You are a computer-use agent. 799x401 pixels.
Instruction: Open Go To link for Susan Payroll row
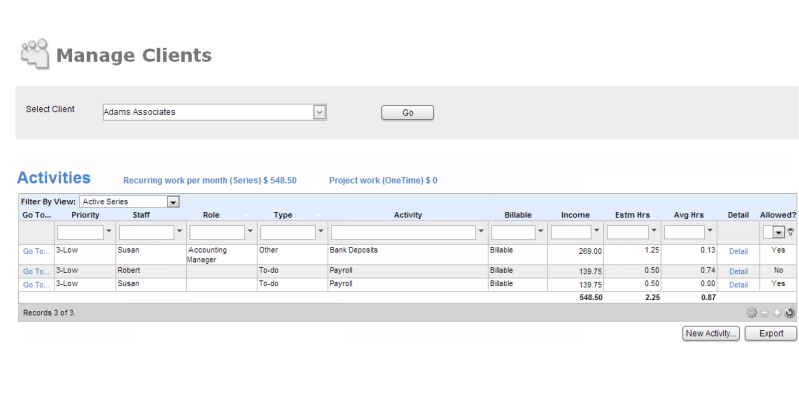[36, 285]
